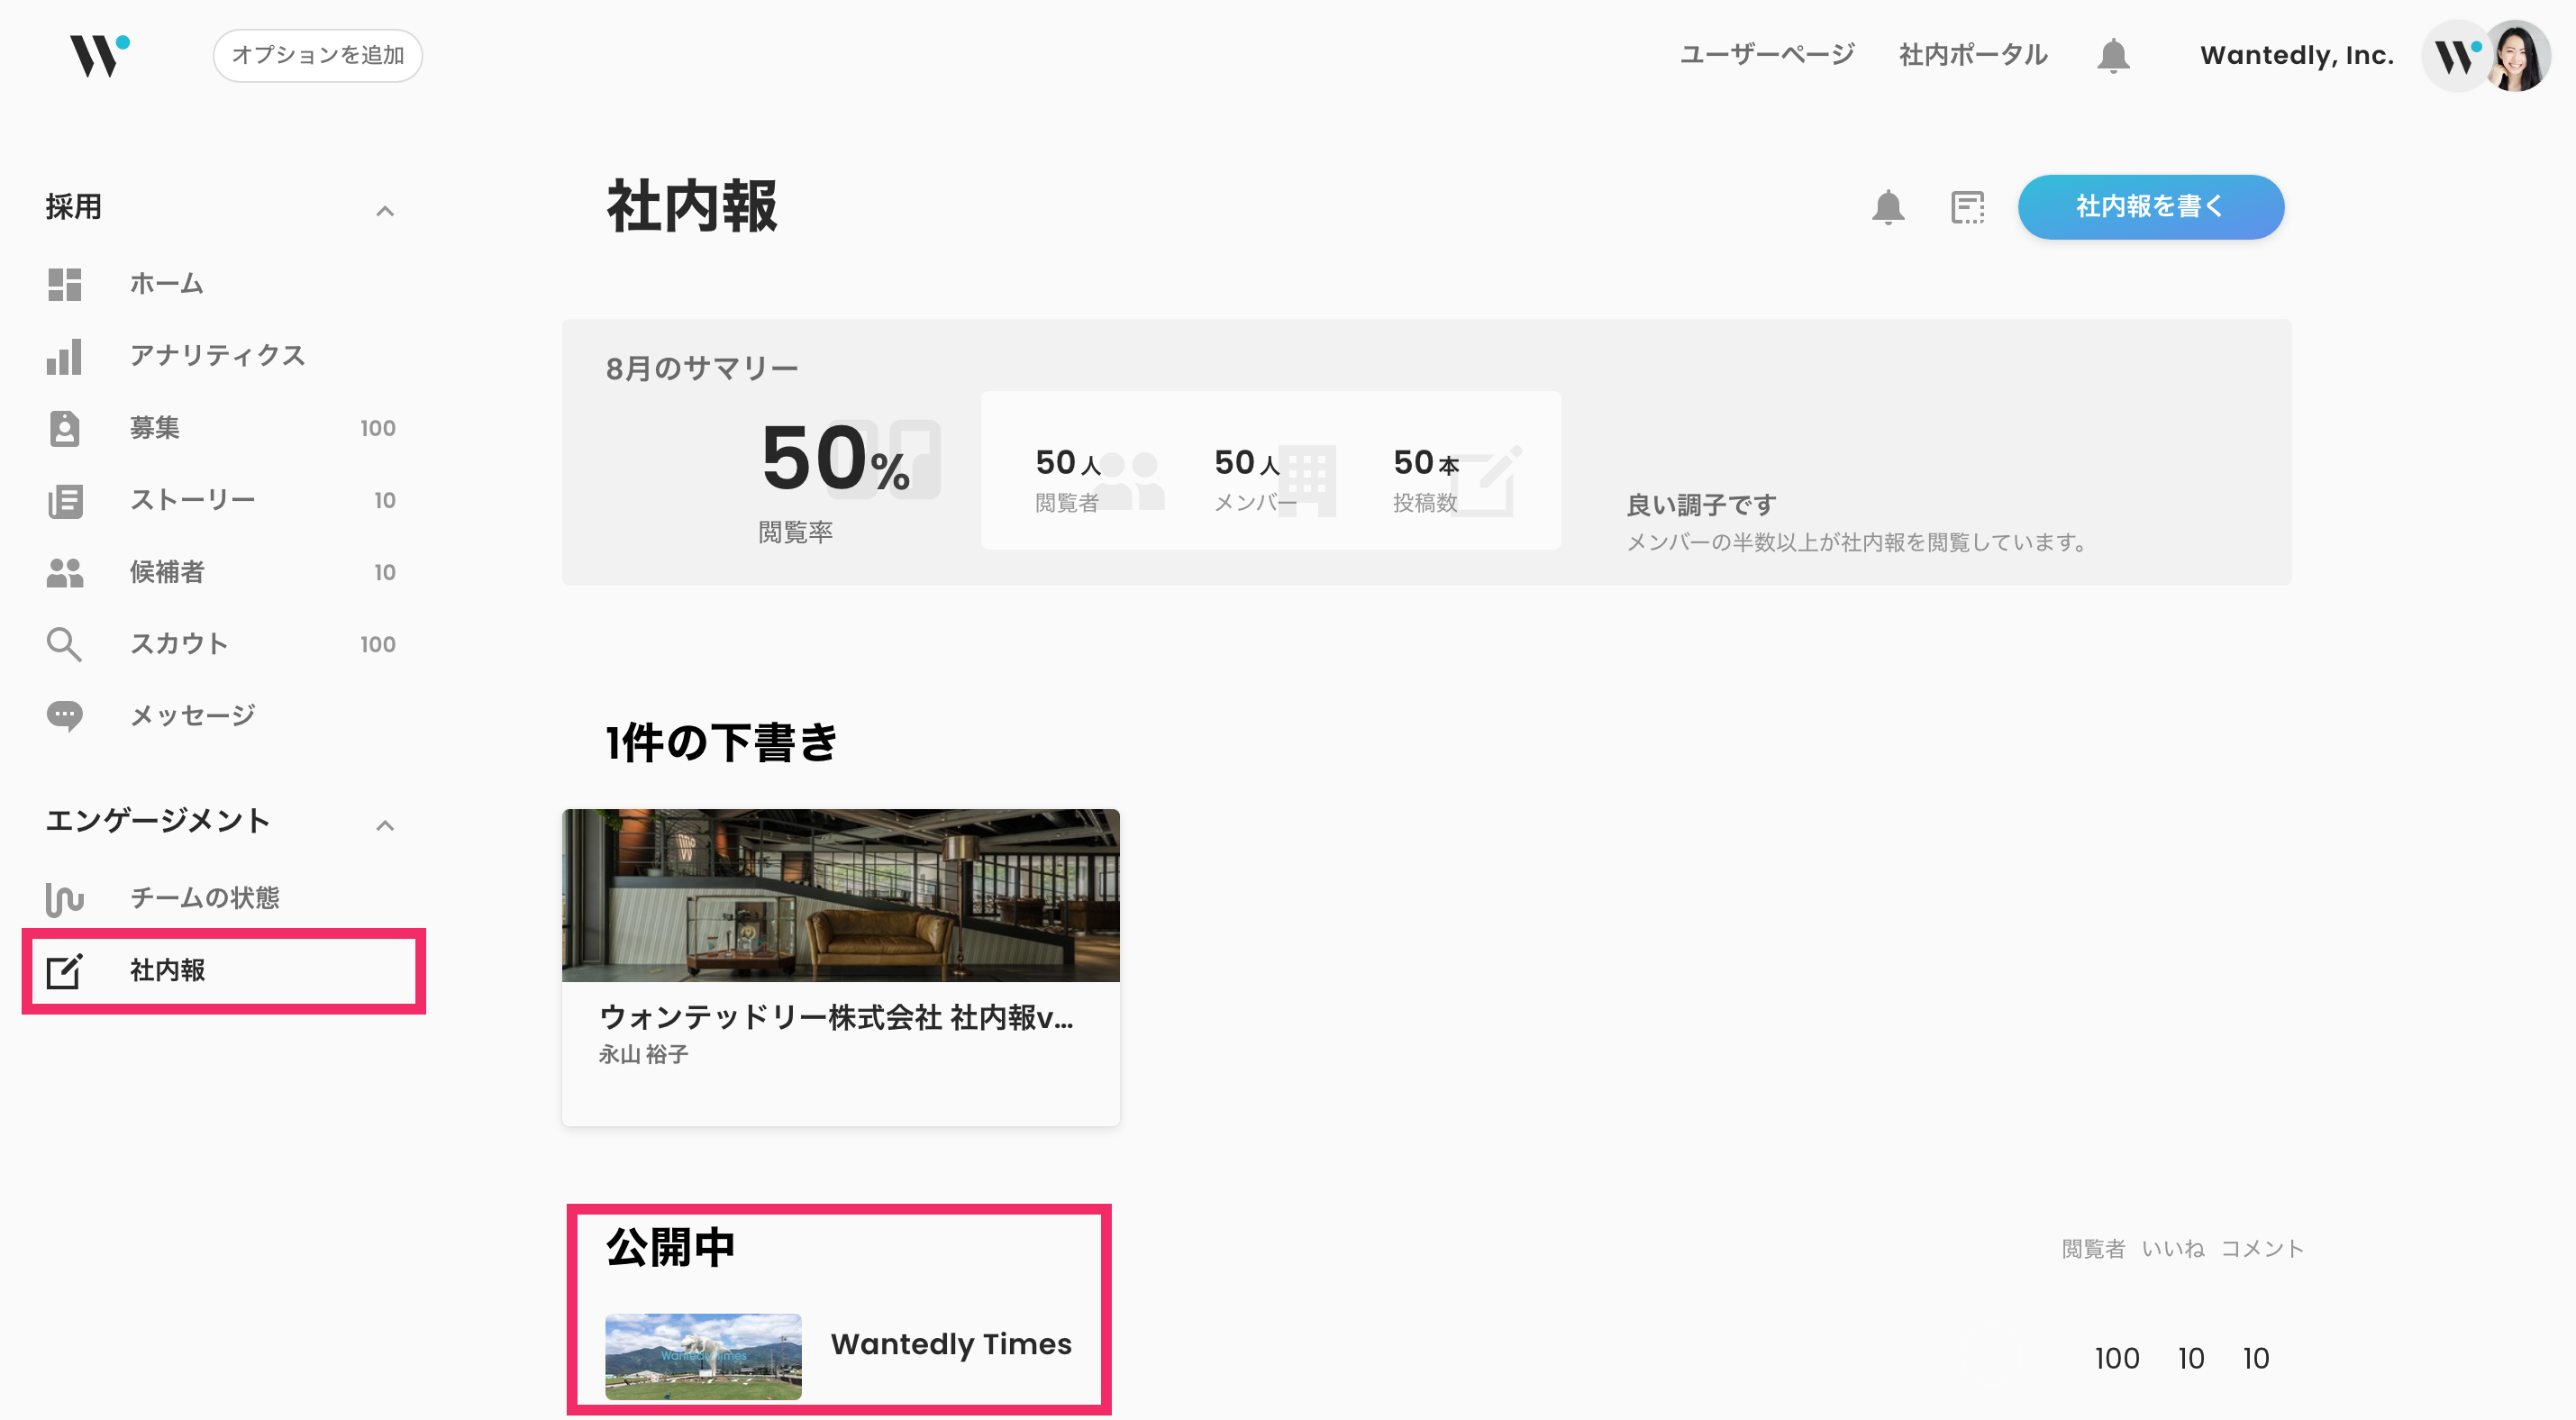Click the Wantedly logo icon

[x=98, y=55]
